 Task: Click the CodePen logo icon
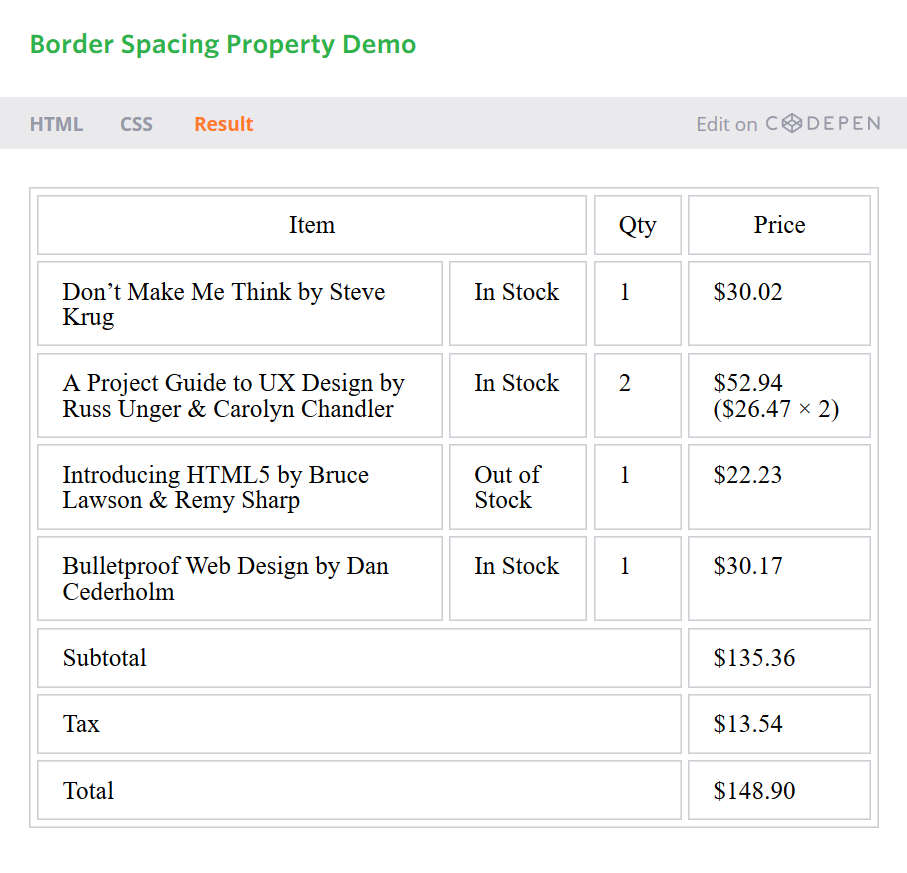pyautogui.click(x=791, y=124)
